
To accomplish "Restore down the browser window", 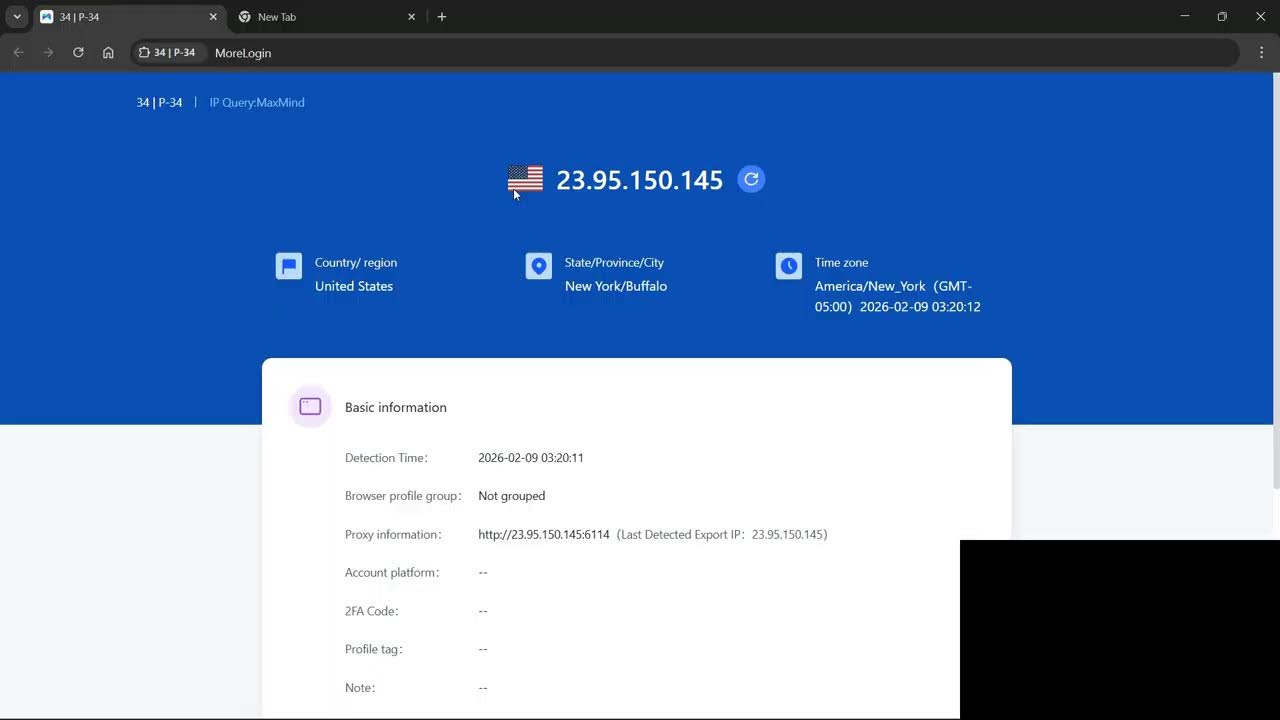I will pyautogui.click(x=1222, y=16).
